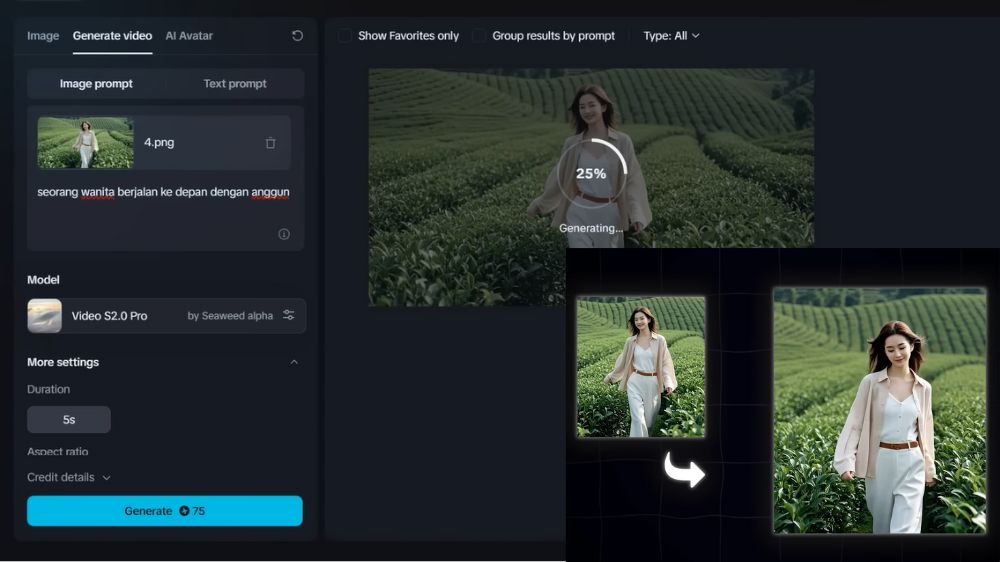Open the Type: All dropdown

click(671, 36)
